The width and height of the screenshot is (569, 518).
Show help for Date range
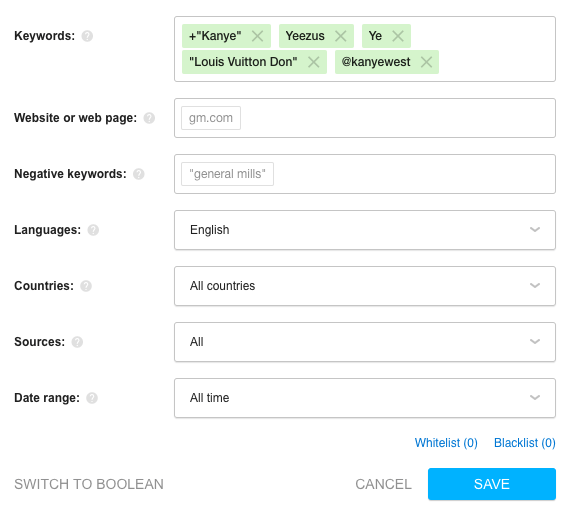click(92, 398)
